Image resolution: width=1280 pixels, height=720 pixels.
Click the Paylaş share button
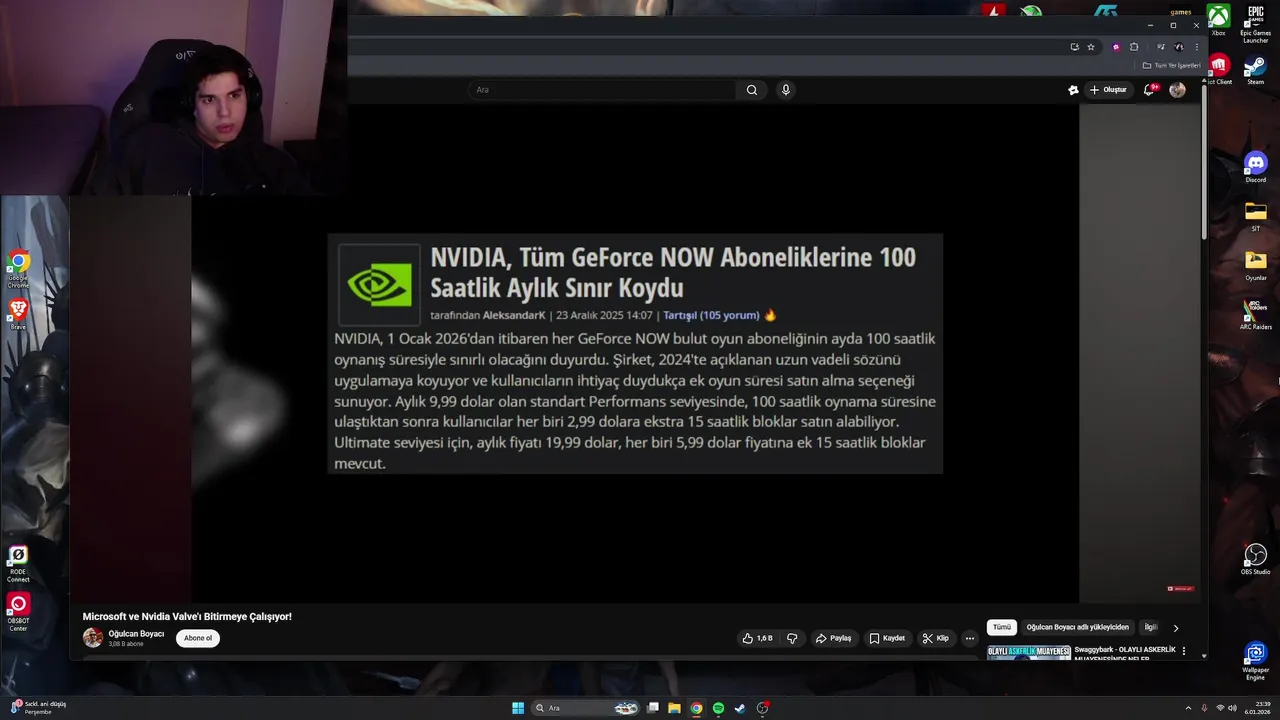pos(834,638)
